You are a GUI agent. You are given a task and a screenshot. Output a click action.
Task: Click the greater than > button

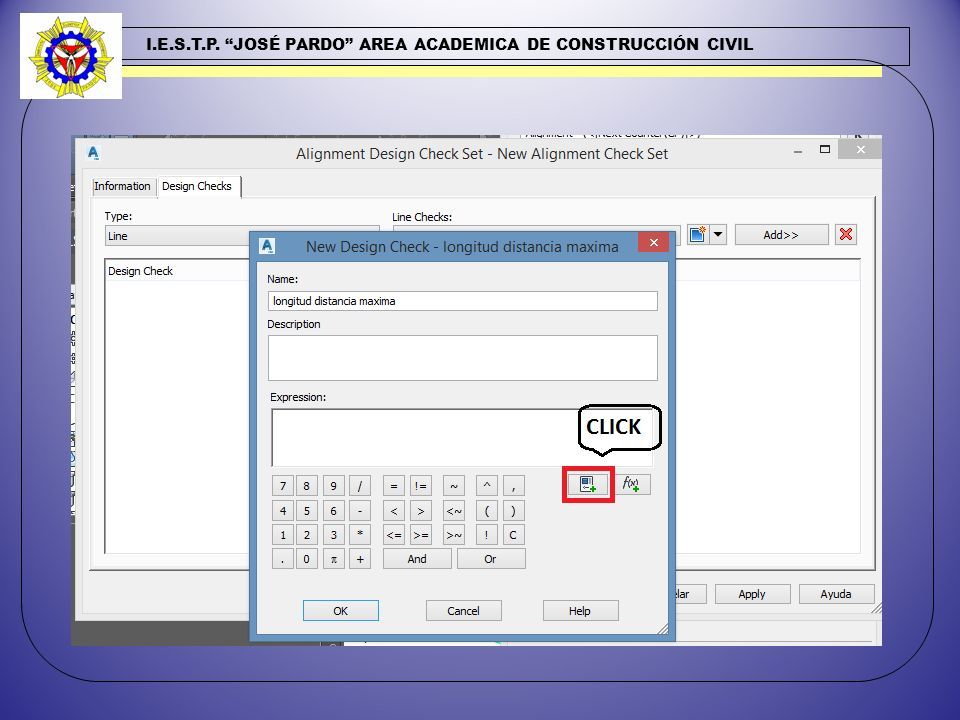pyautogui.click(x=421, y=511)
